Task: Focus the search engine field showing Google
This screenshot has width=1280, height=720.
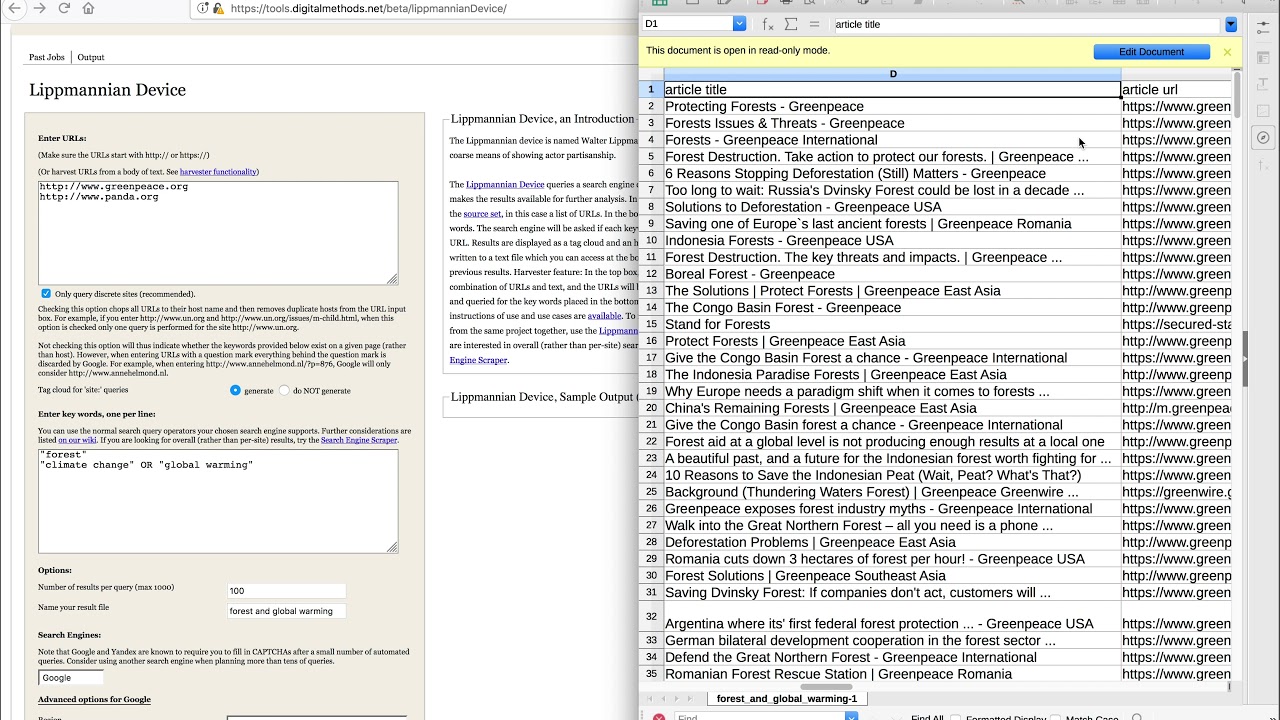Action: (70, 678)
